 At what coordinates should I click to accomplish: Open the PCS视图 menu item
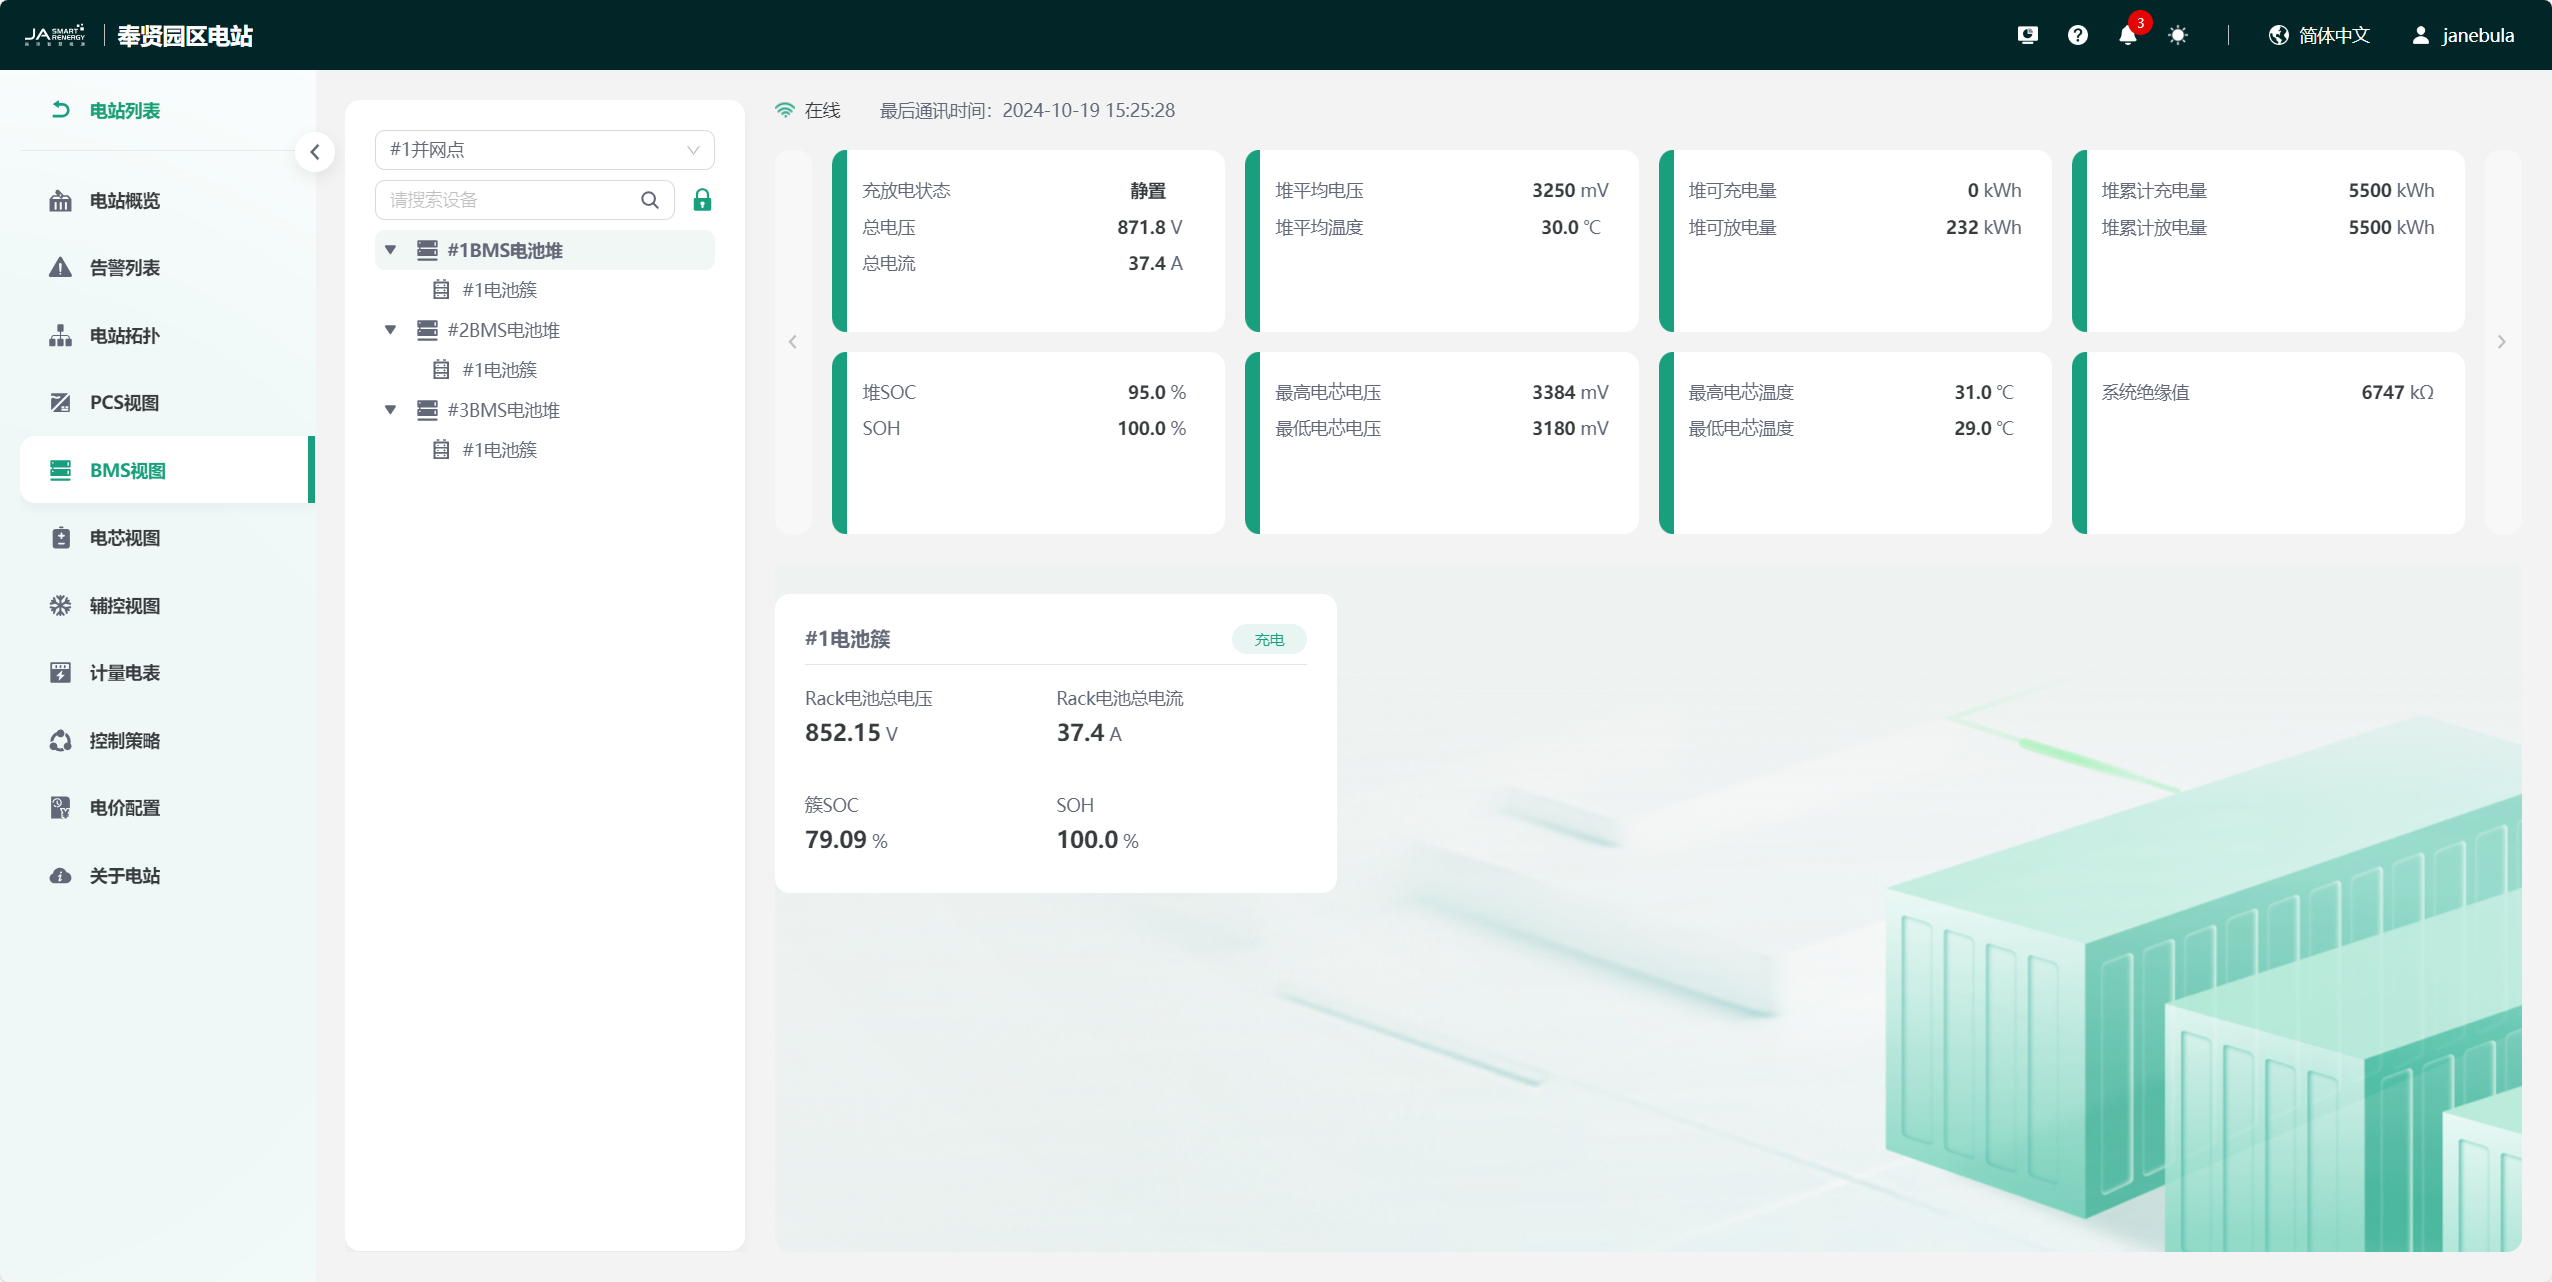pyautogui.click(x=124, y=403)
